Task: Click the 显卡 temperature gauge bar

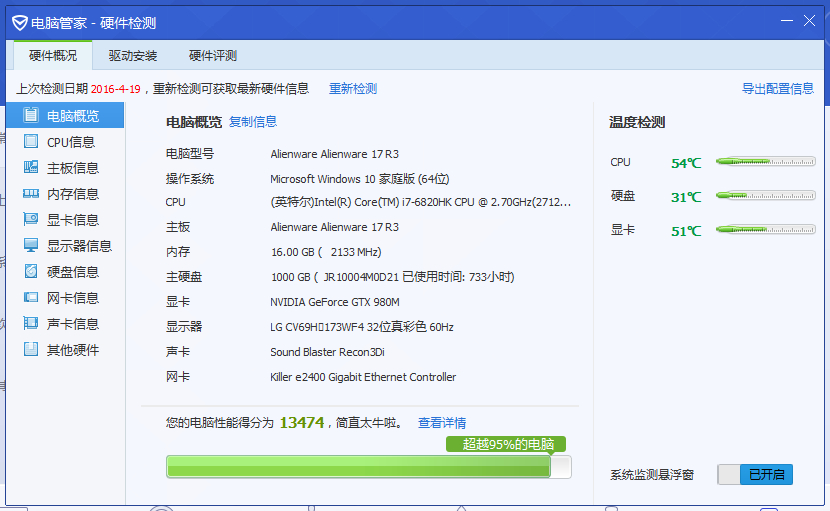Action: [x=765, y=229]
